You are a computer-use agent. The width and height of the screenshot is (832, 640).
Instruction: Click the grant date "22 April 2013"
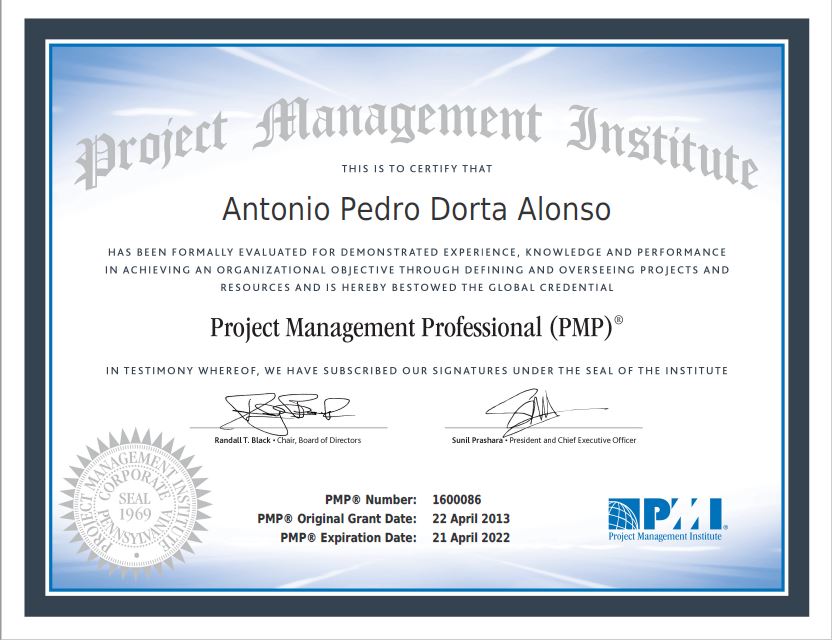pyautogui.click(x=471, y=518)
